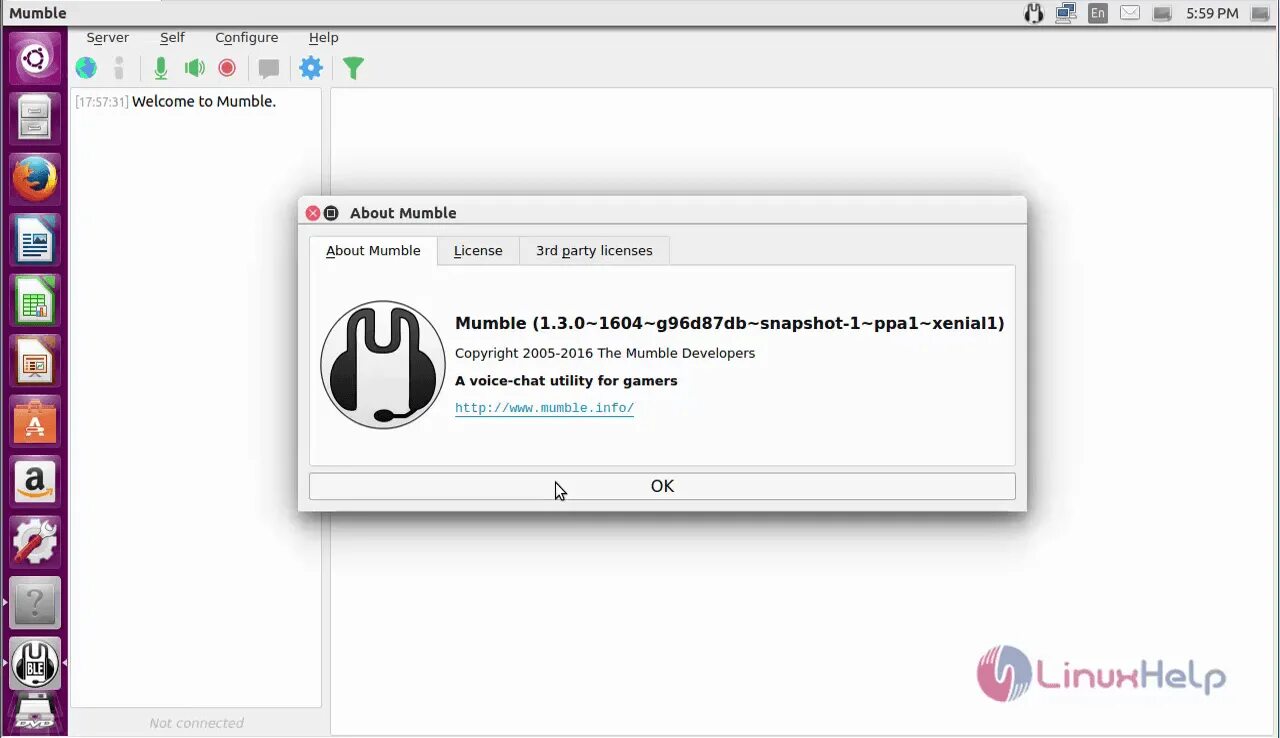Image resolution: width=1280 pixels, height=738 pixels.
Task: Open the Connect globe icon in toolbar
Action: (87, 68)
